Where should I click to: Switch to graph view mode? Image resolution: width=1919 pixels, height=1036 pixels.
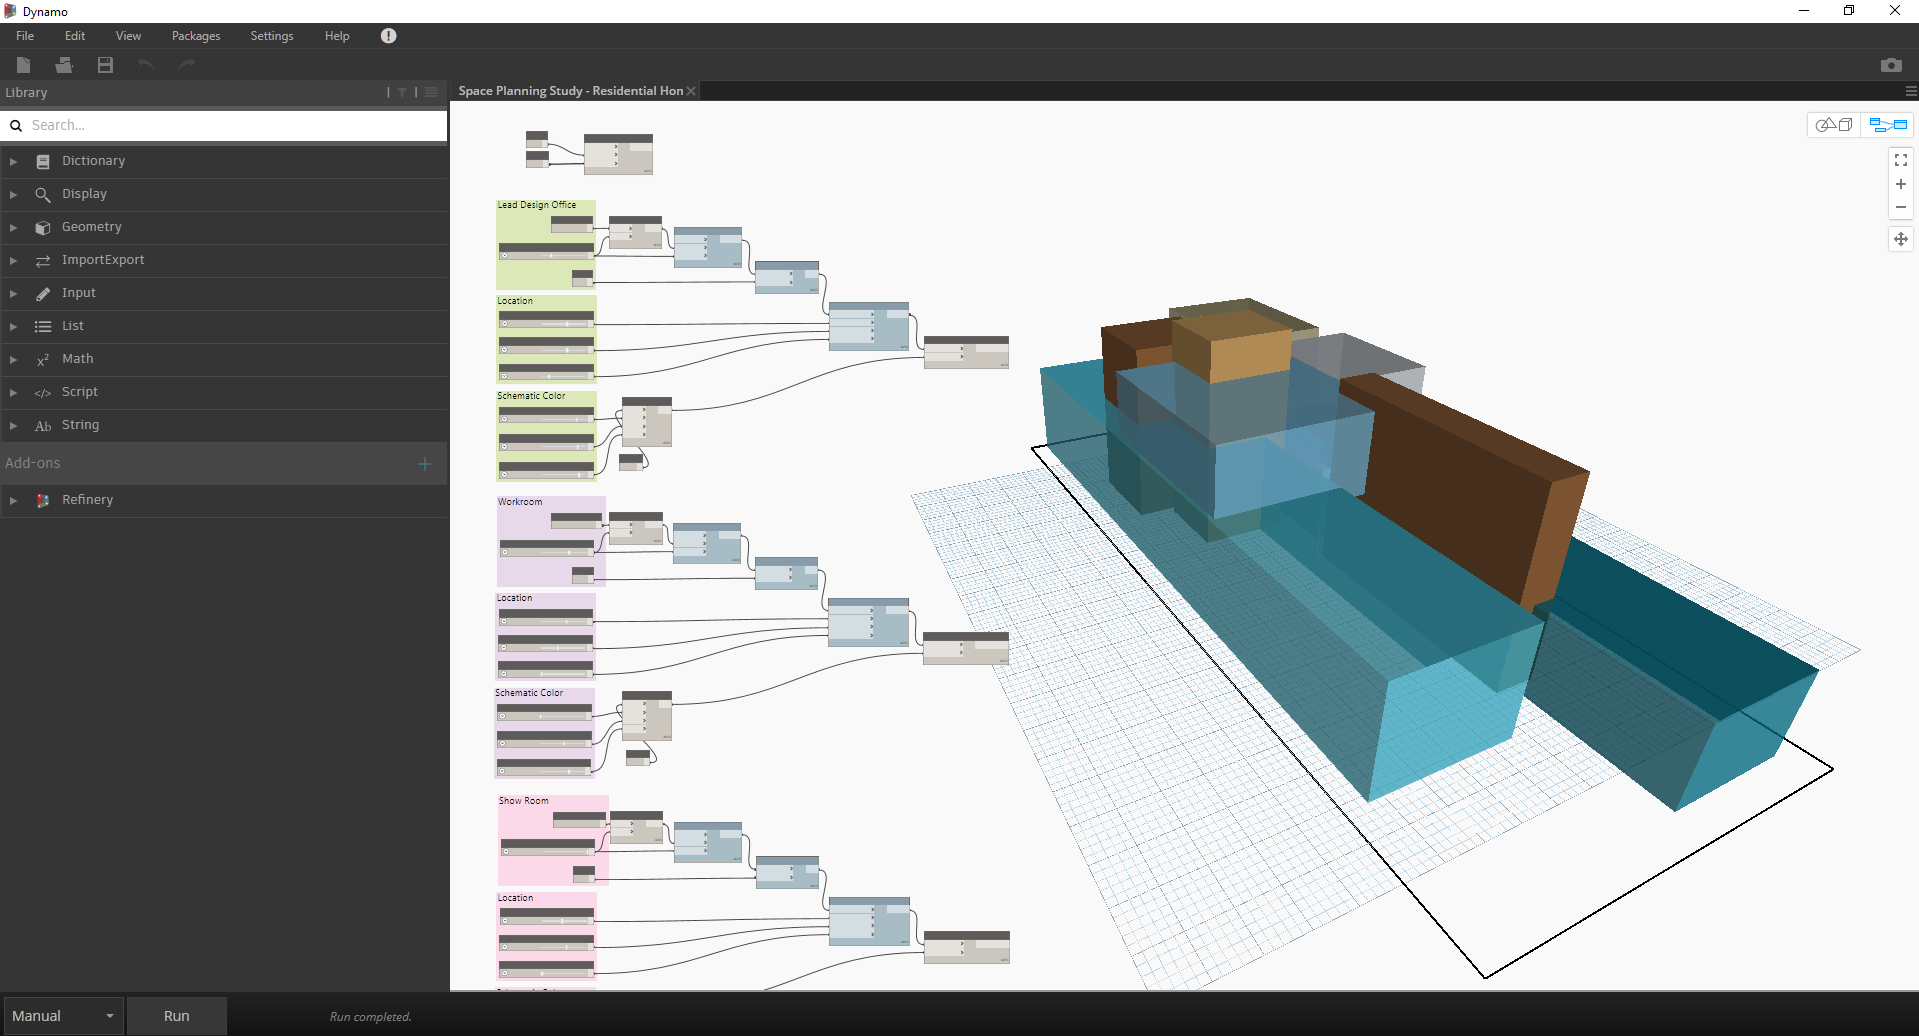pos(1888,124)
